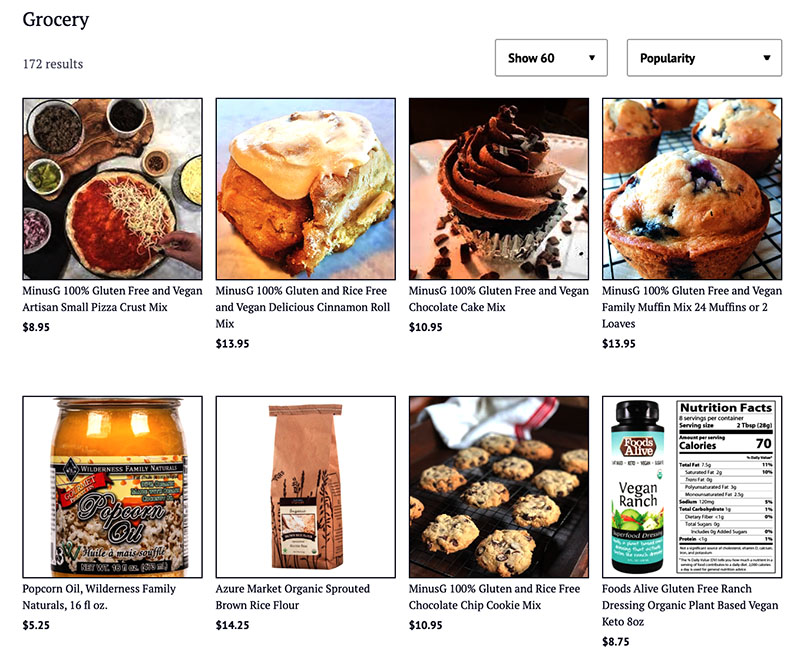Viewport: 800px width, 662px height.
Task: Open the pizza crust mix product image
Action: coord(112,189)
